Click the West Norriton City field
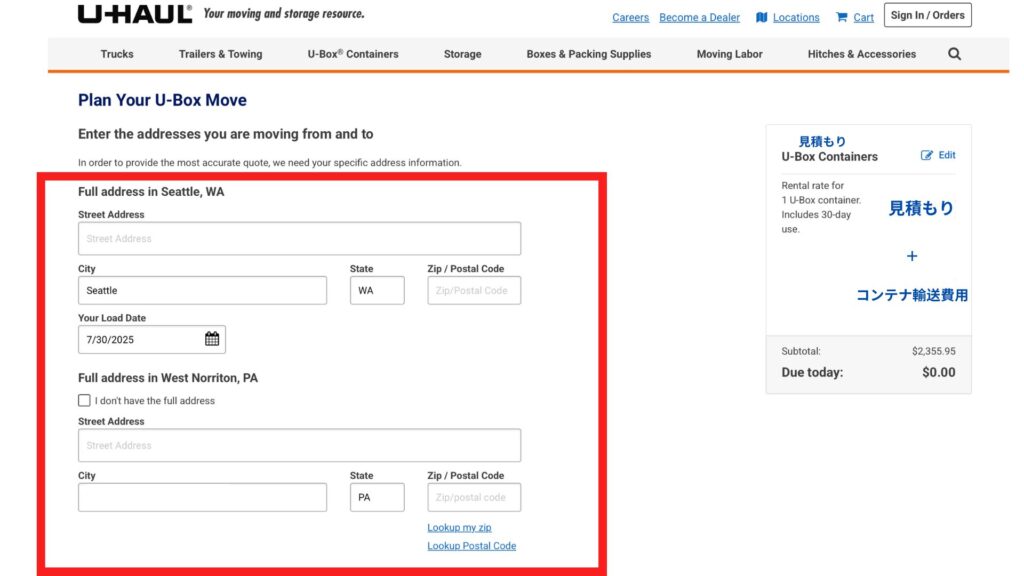 pyautogui.click(x=202, y=498)
